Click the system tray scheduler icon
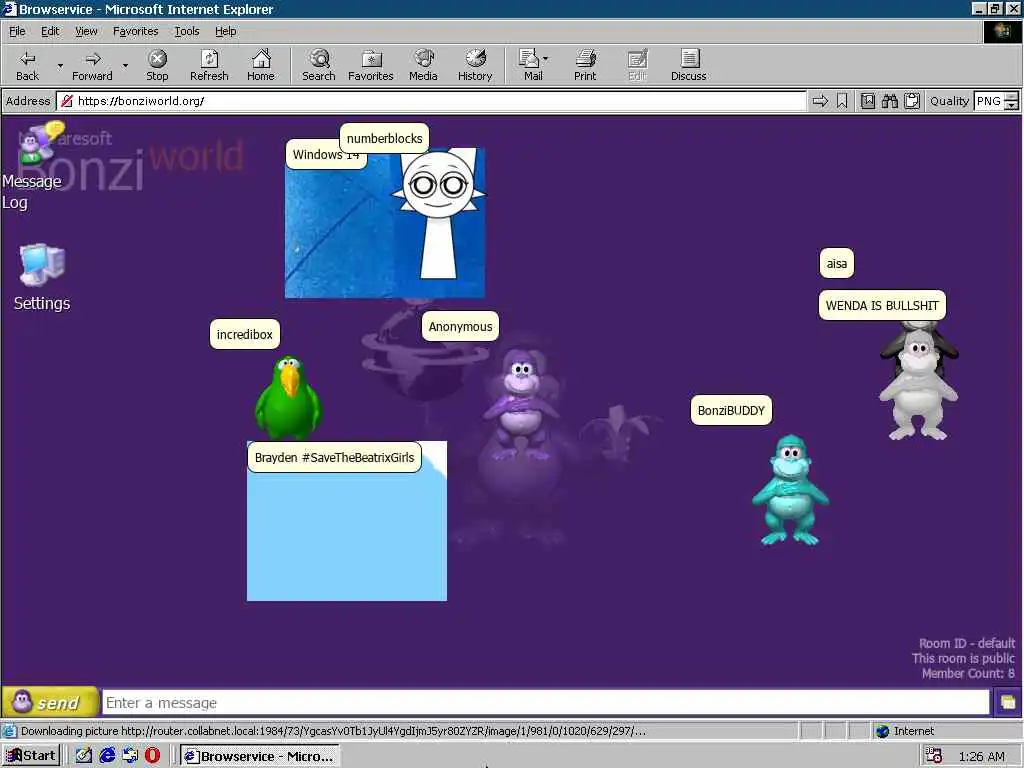The width and height of the screenshot is (1024, 768). coord(934,756)
